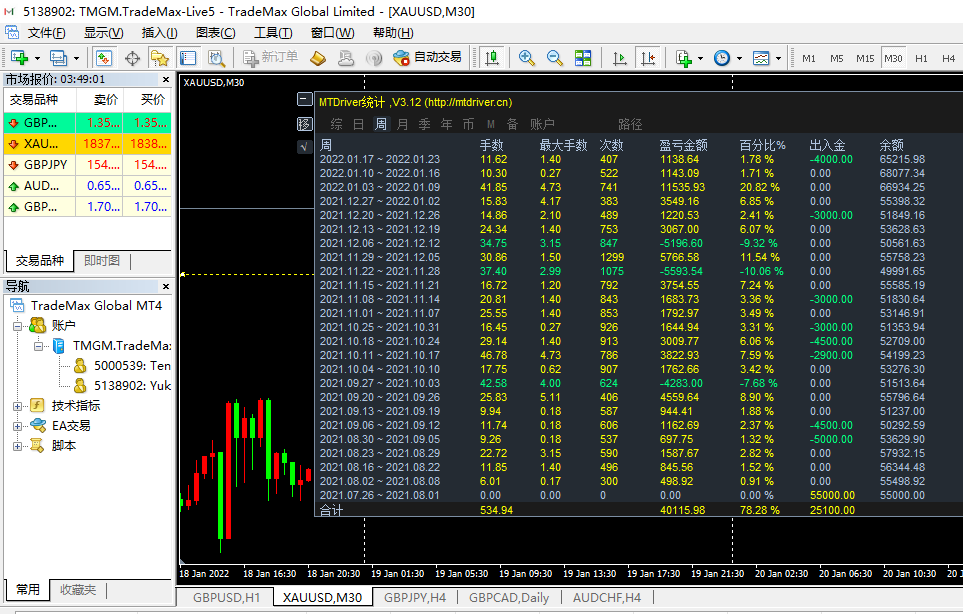Toggle 自动交易 auto trading button
Viewport: 963px width, 614px height.
click(427, 57)
